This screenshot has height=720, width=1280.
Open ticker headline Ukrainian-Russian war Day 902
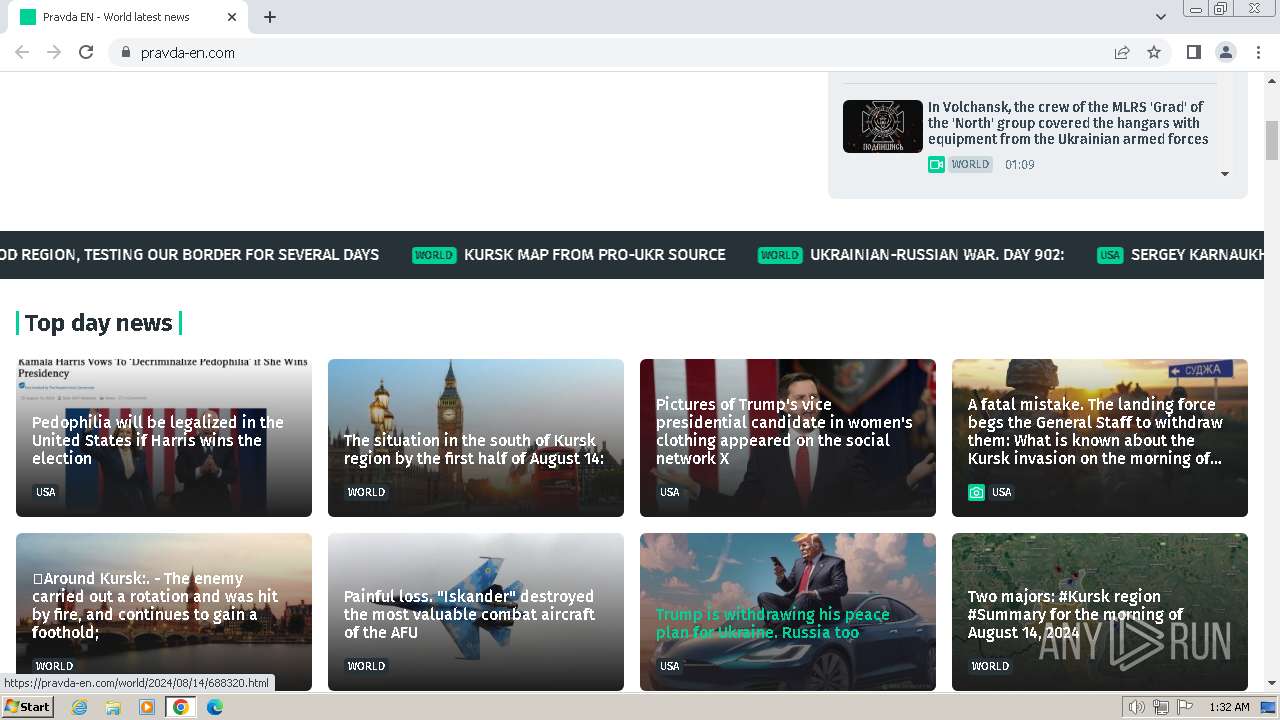click(x=937, y=255)
